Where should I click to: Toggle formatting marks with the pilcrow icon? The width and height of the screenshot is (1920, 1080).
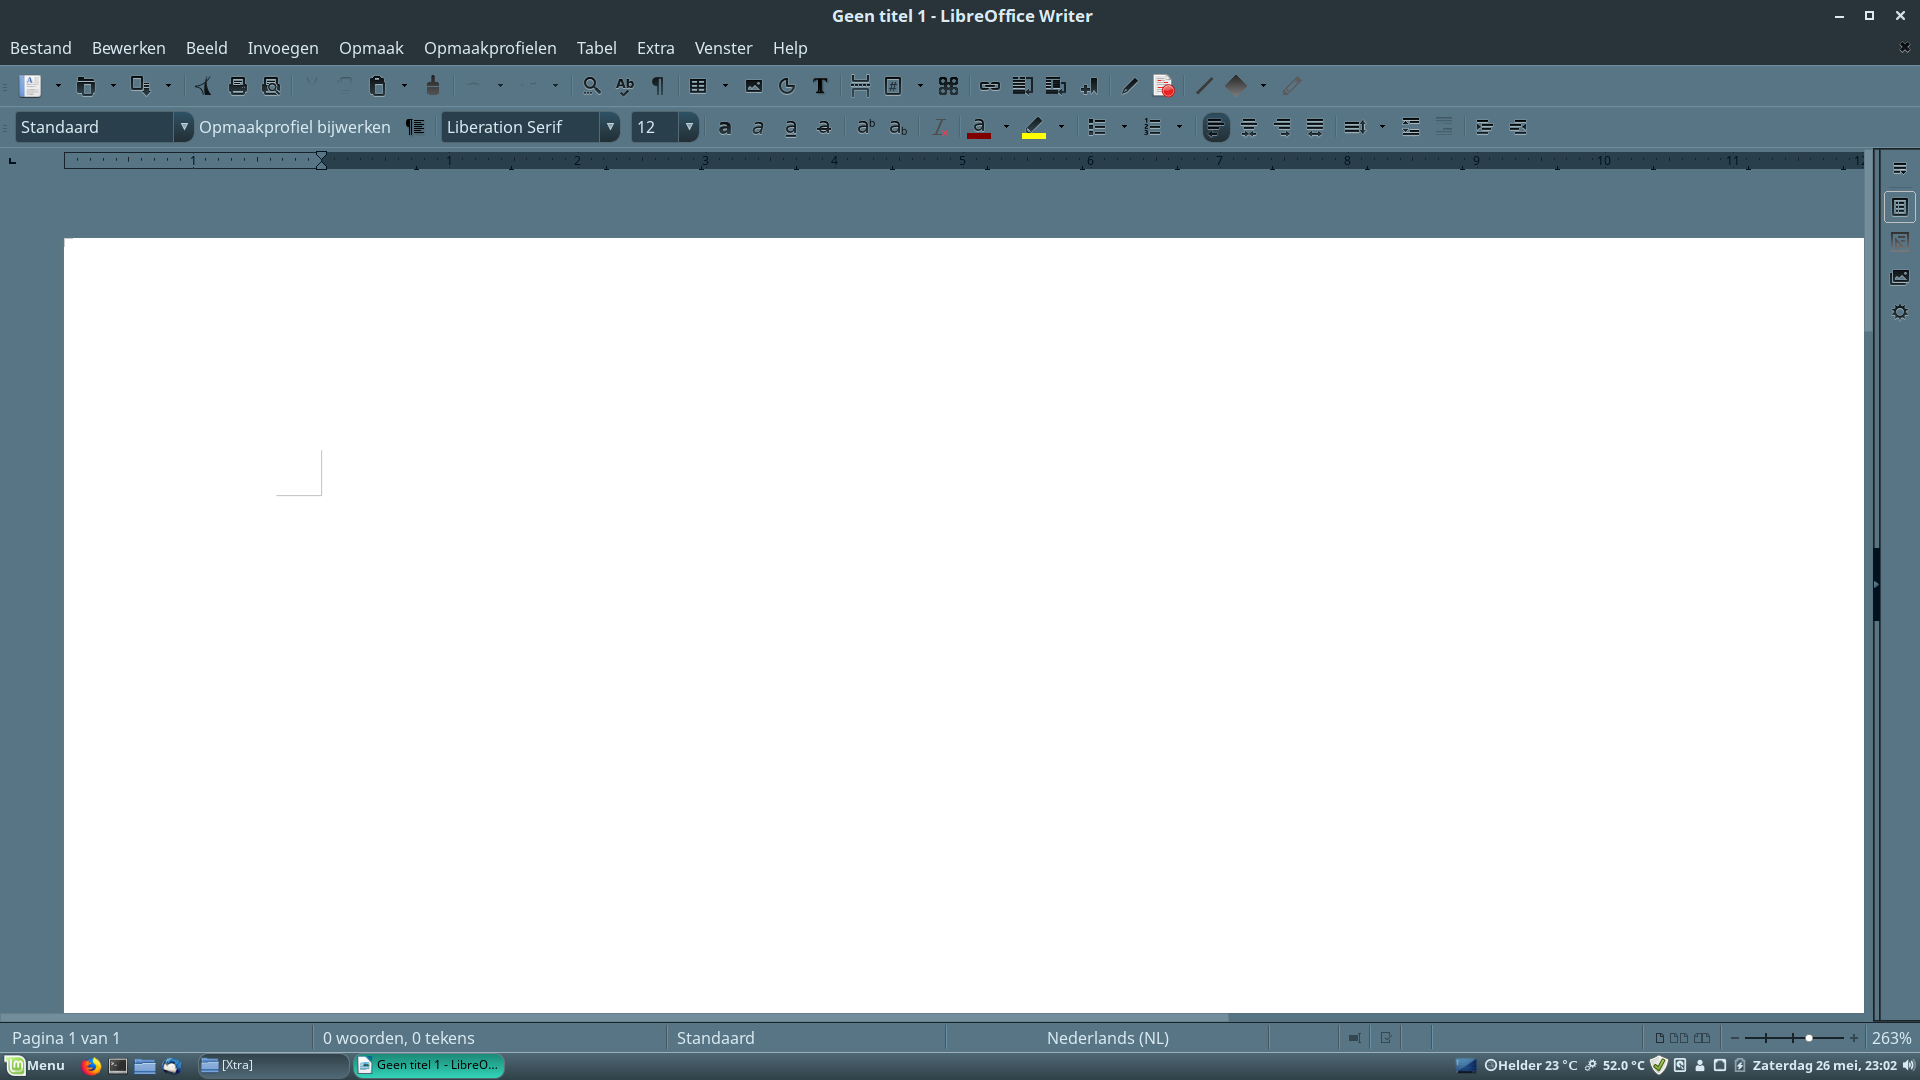point(658,86)
